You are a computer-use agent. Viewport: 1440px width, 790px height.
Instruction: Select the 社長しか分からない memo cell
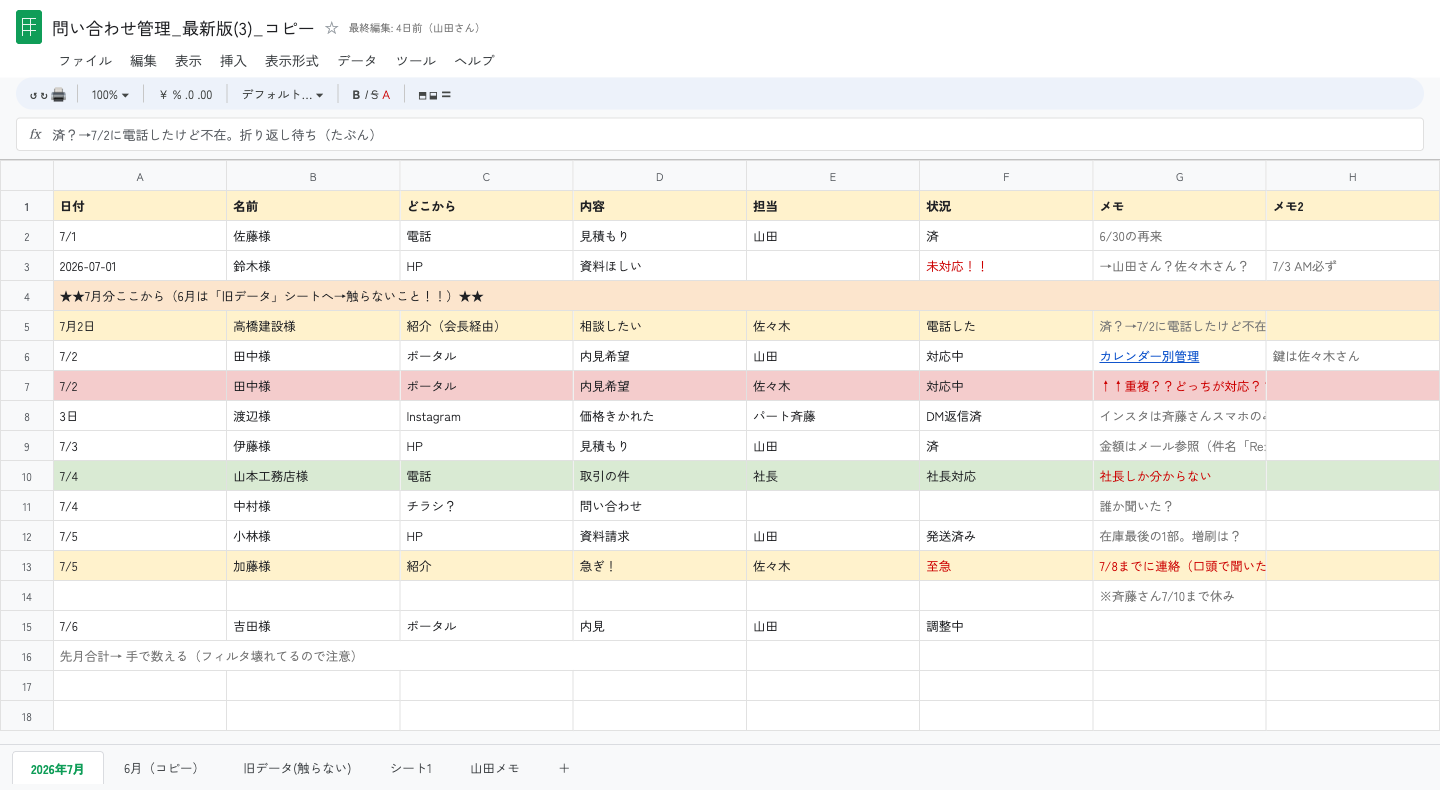tap(1179, 476)
